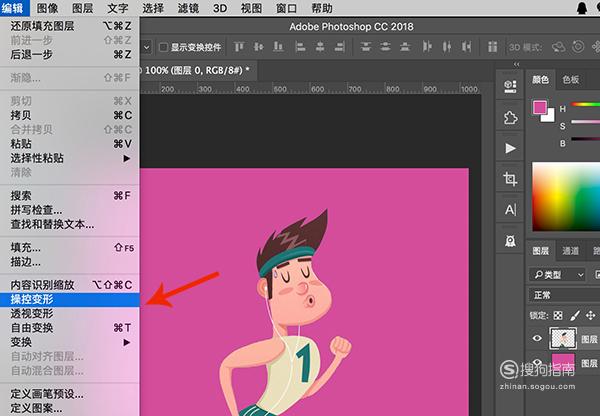Open macOS notification bell icon in menu bar
600x416 pixels.
click(x=582, y=8)
